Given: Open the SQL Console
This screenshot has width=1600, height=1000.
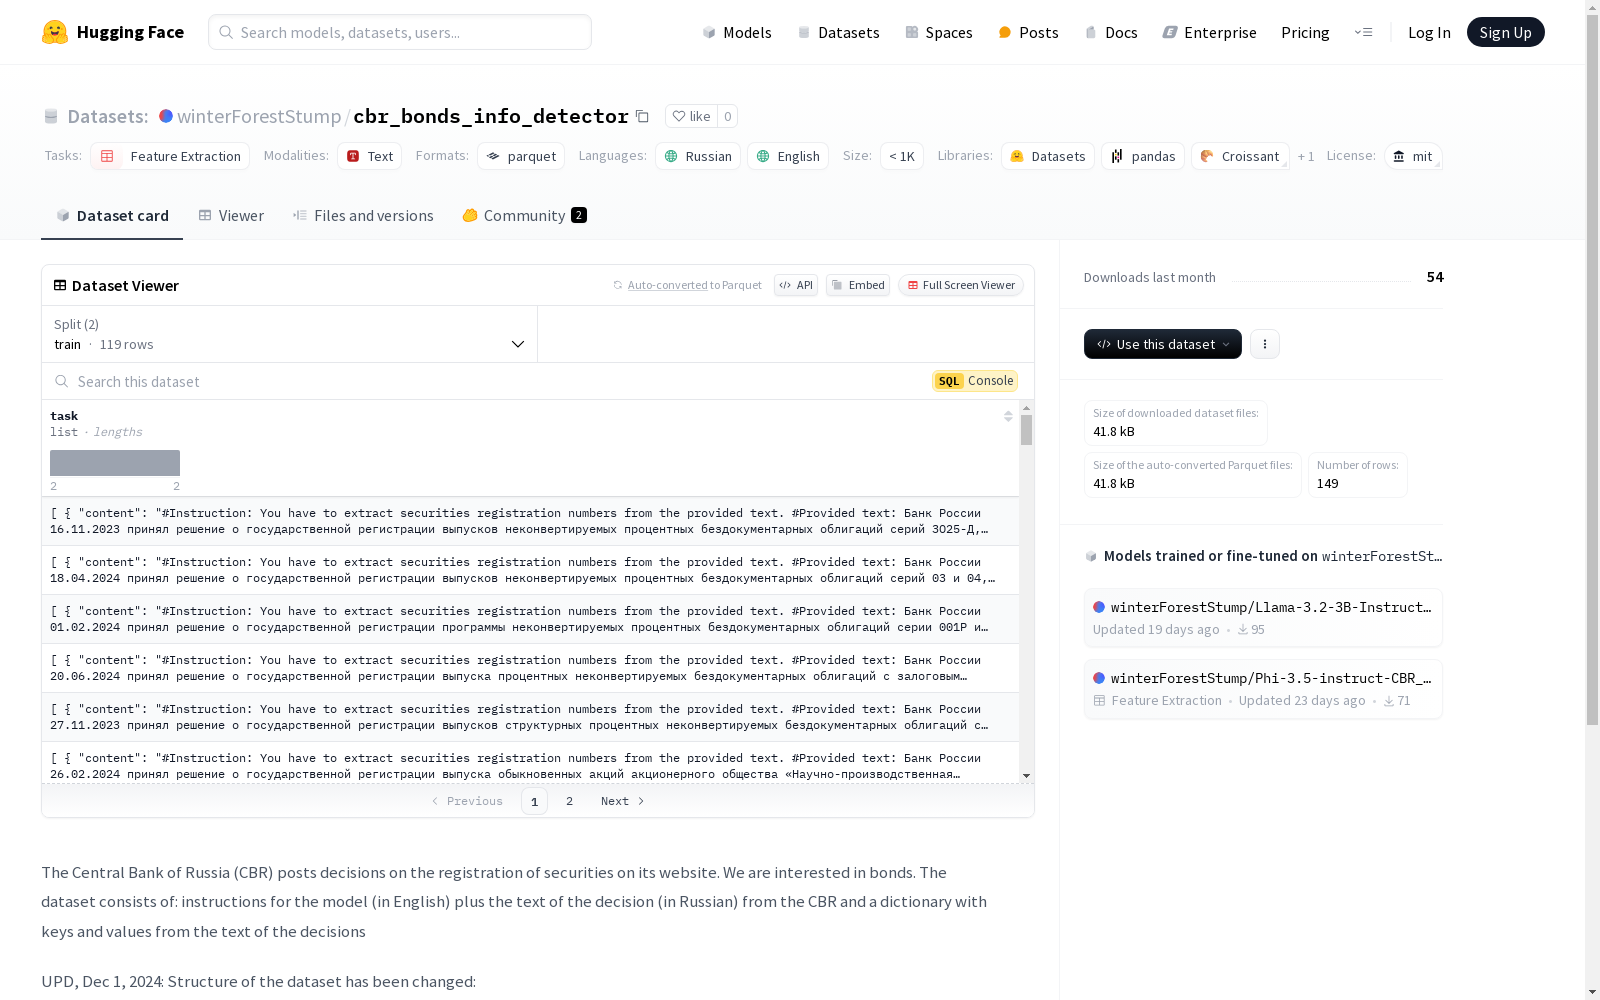Looking at the screenshot, I should pyautogui.click(x=975, y=381).
